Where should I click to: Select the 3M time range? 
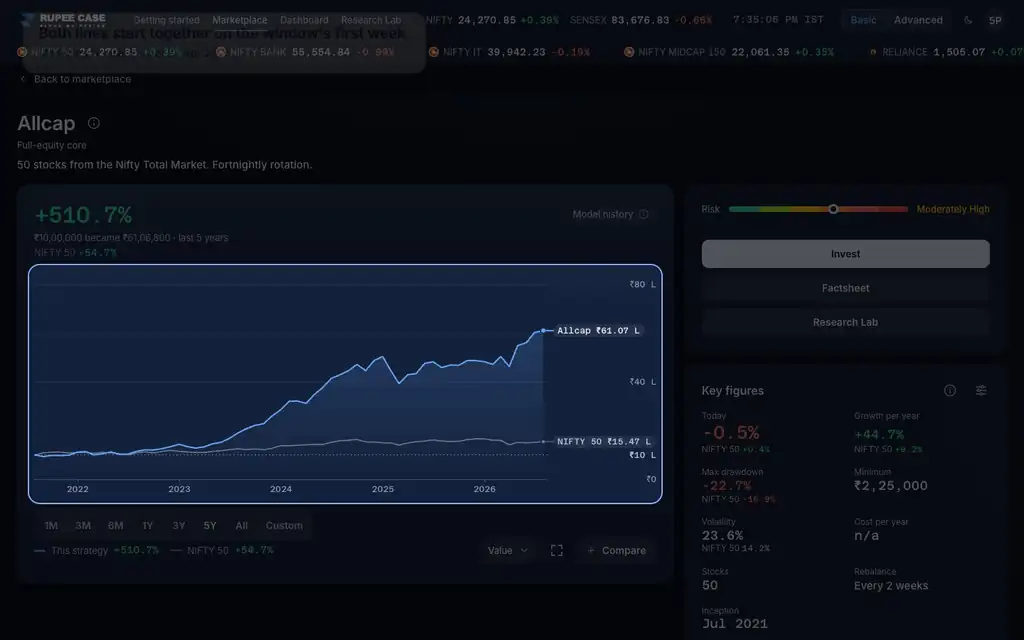83,526
